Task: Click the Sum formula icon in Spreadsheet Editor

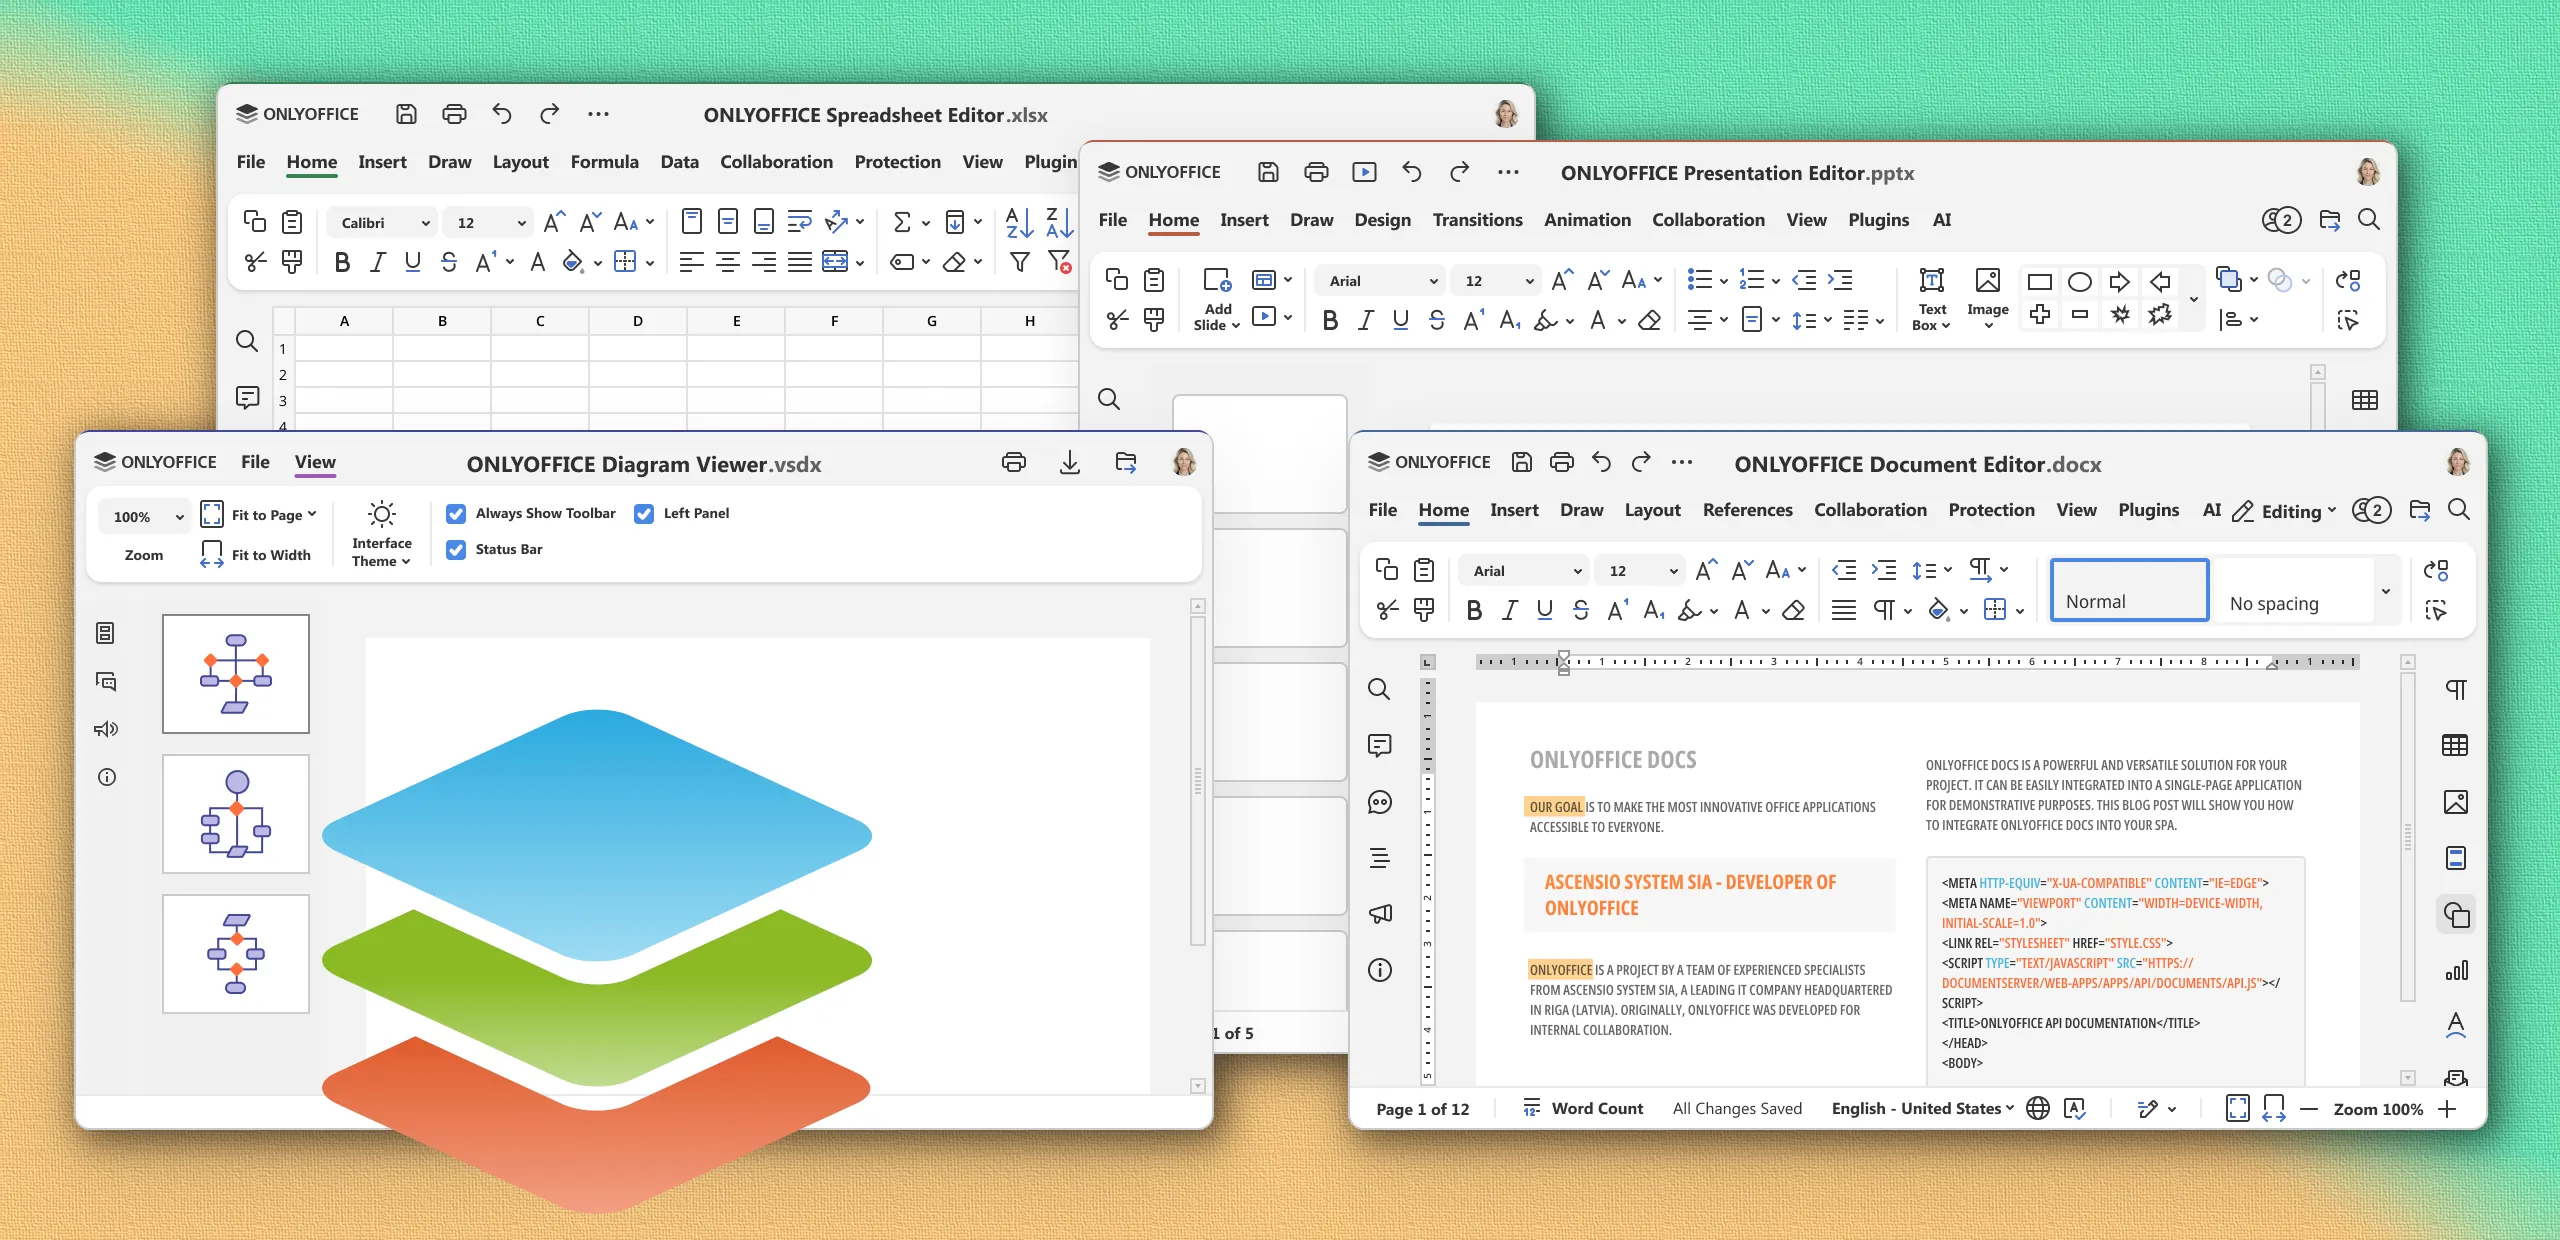Action: [x=901, y=222]
